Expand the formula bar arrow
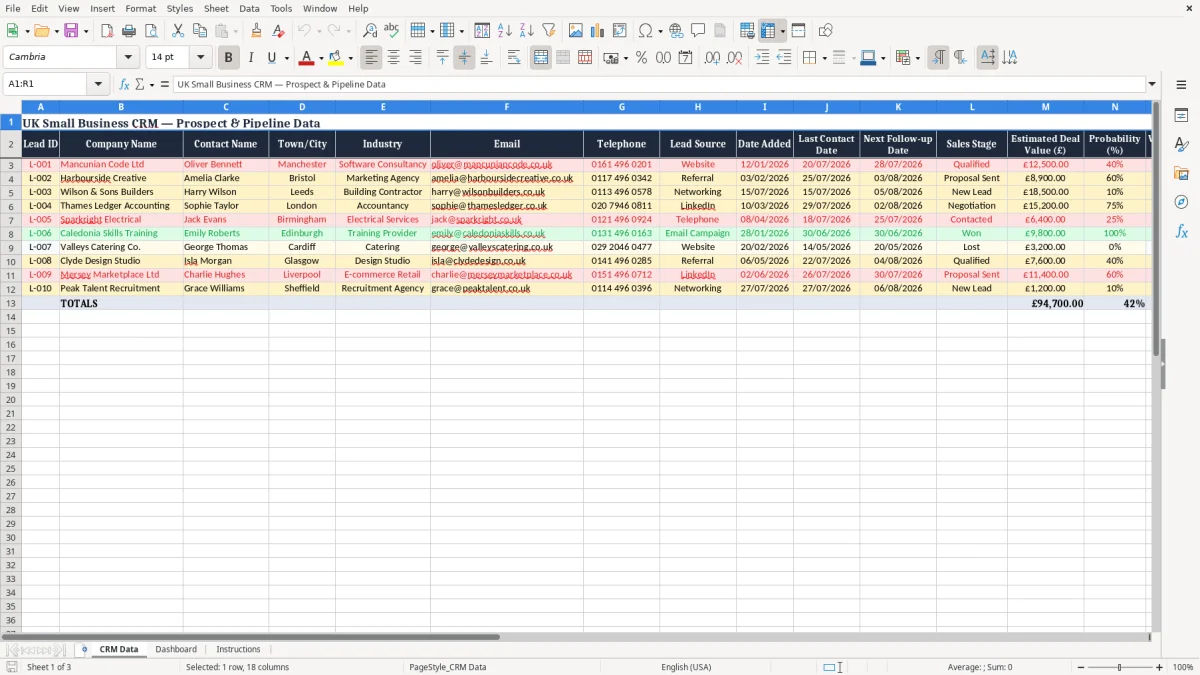Screen dimensions: 1200x675 pyautogui.click(x=1152, y=84)
